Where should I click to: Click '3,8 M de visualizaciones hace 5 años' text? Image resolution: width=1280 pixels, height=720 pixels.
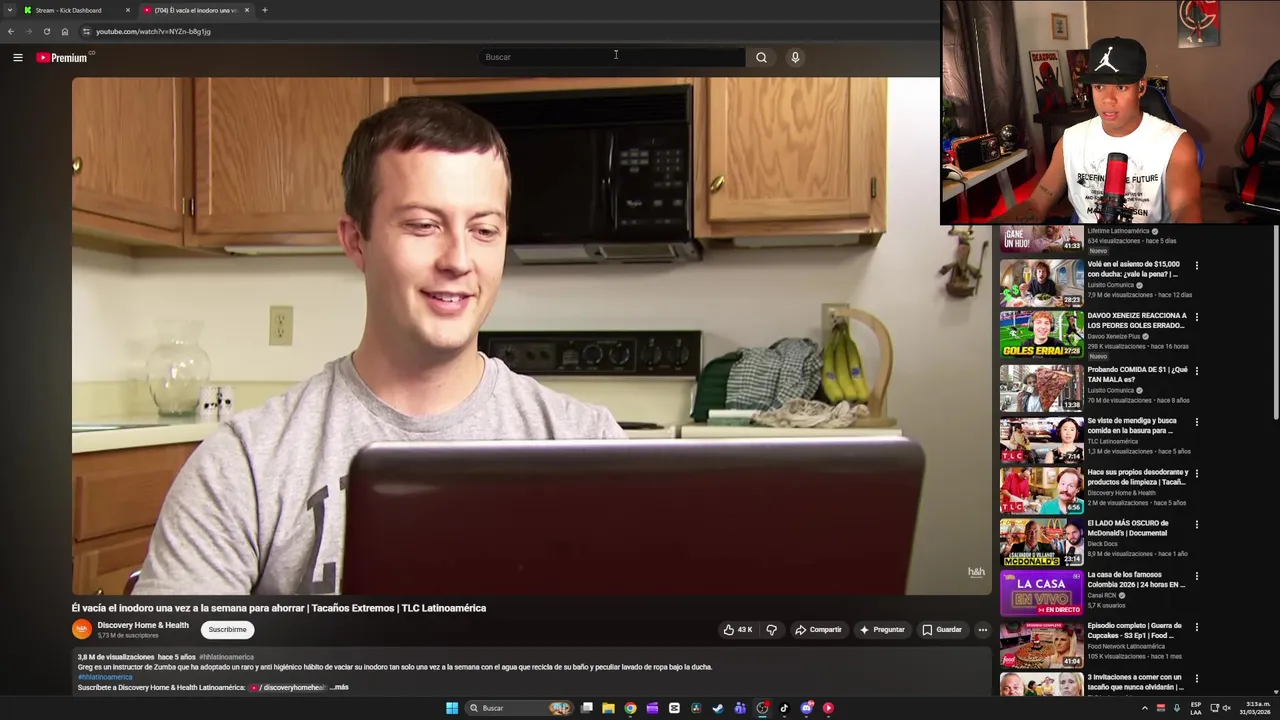click(x=136, y=657)
